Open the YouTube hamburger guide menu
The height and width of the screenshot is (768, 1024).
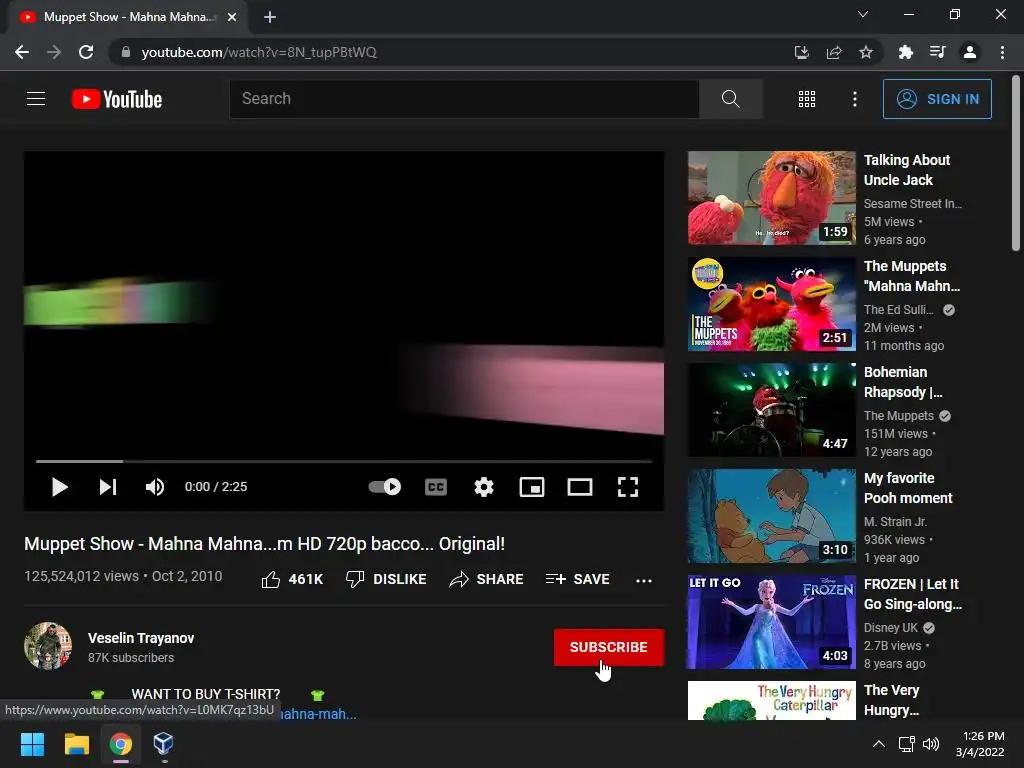pos(36,99)
